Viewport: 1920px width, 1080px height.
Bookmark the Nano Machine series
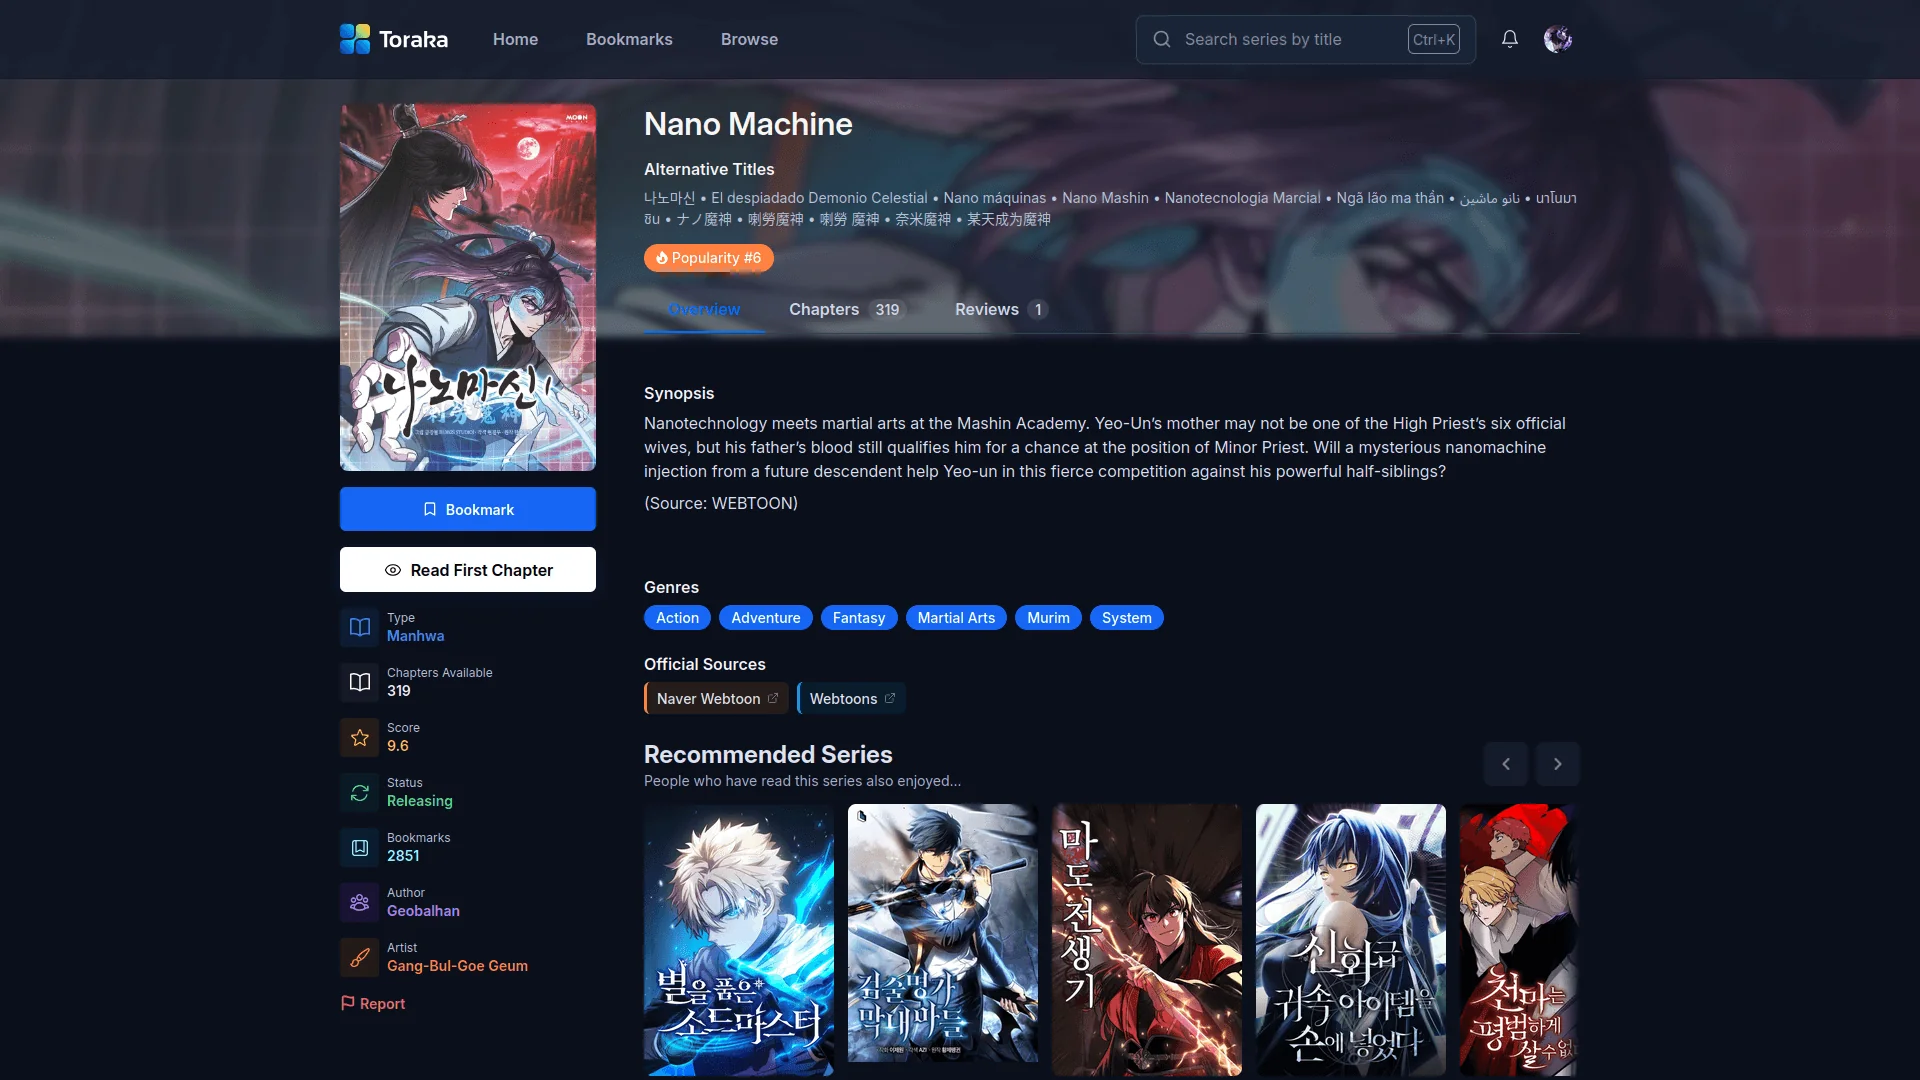(468, 509)
